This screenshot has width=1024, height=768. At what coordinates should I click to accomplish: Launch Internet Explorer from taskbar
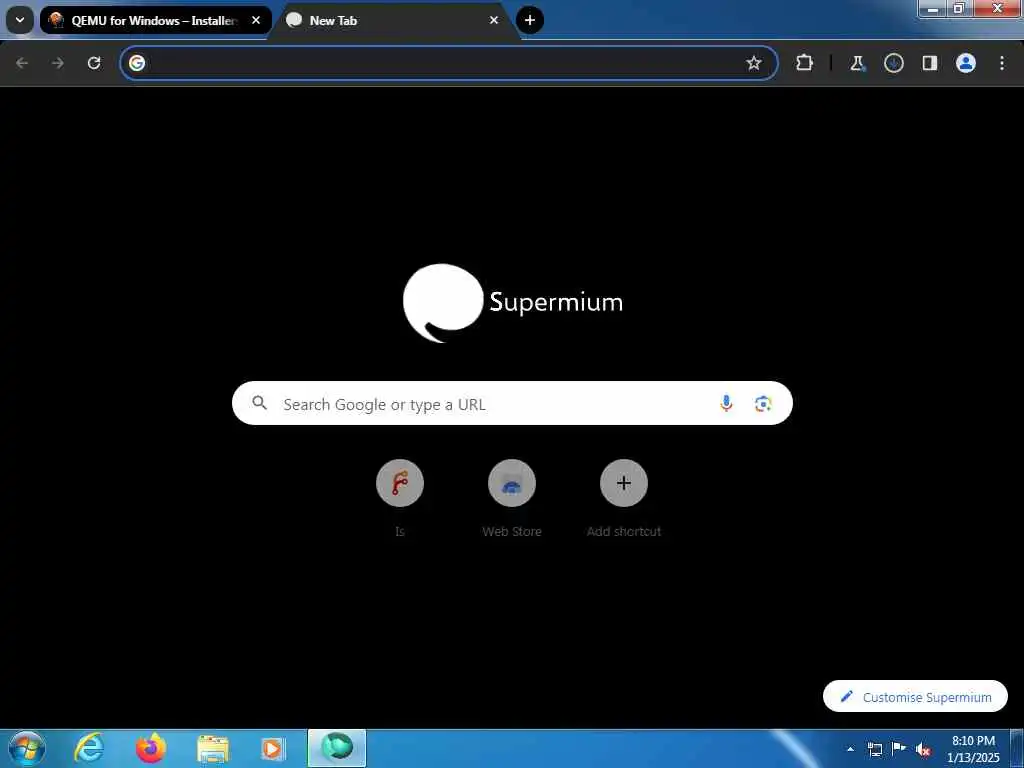coord(89,748)
